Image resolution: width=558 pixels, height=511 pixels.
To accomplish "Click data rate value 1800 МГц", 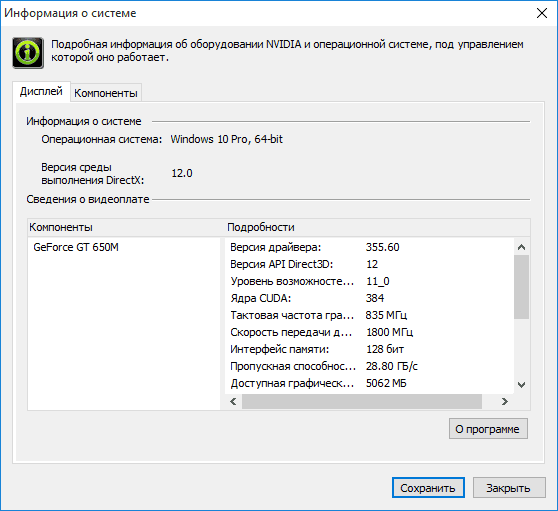I will 389,332.
